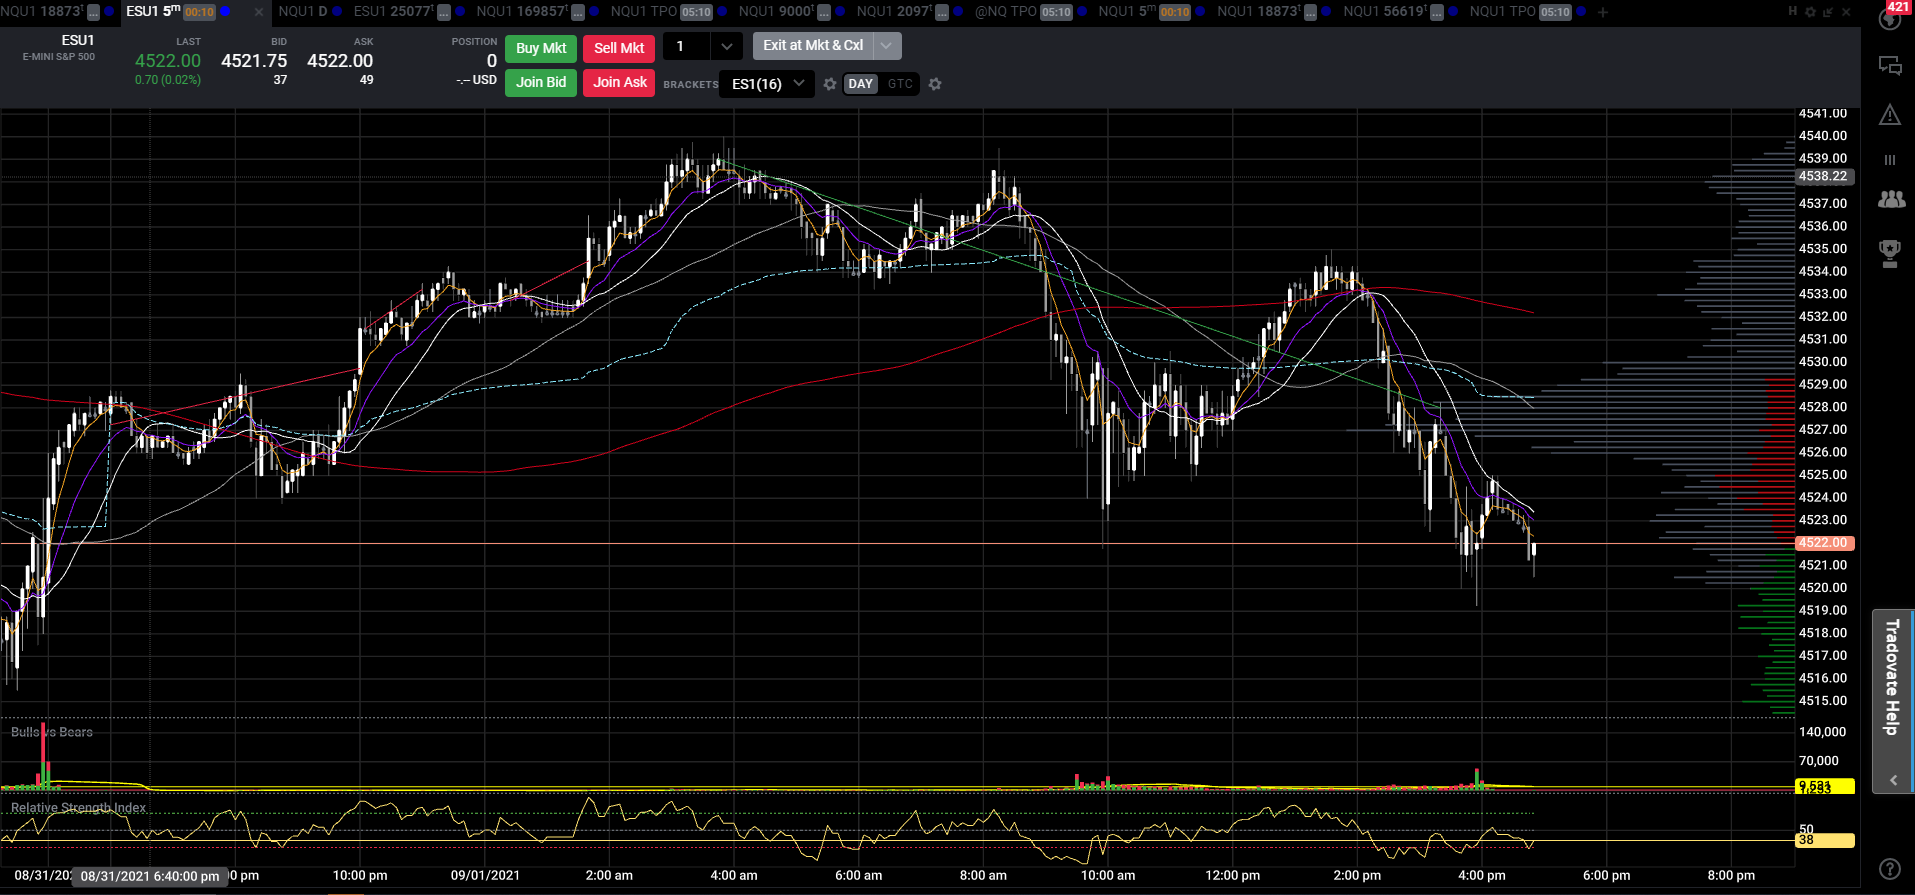
Task: Set order duration to DAY
Action: (x=860, y=84)
